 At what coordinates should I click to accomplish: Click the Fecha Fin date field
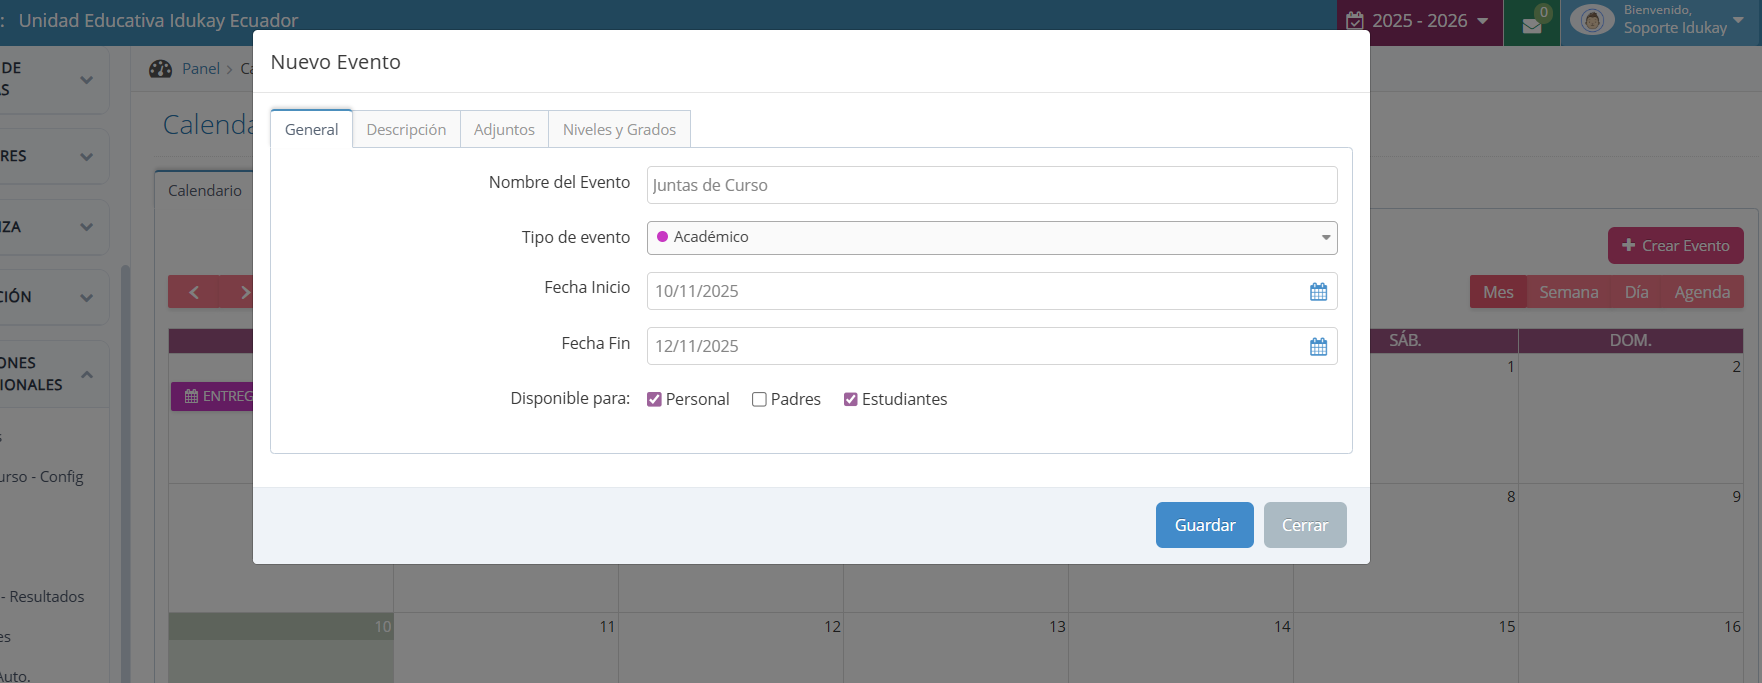click(992, 346)
